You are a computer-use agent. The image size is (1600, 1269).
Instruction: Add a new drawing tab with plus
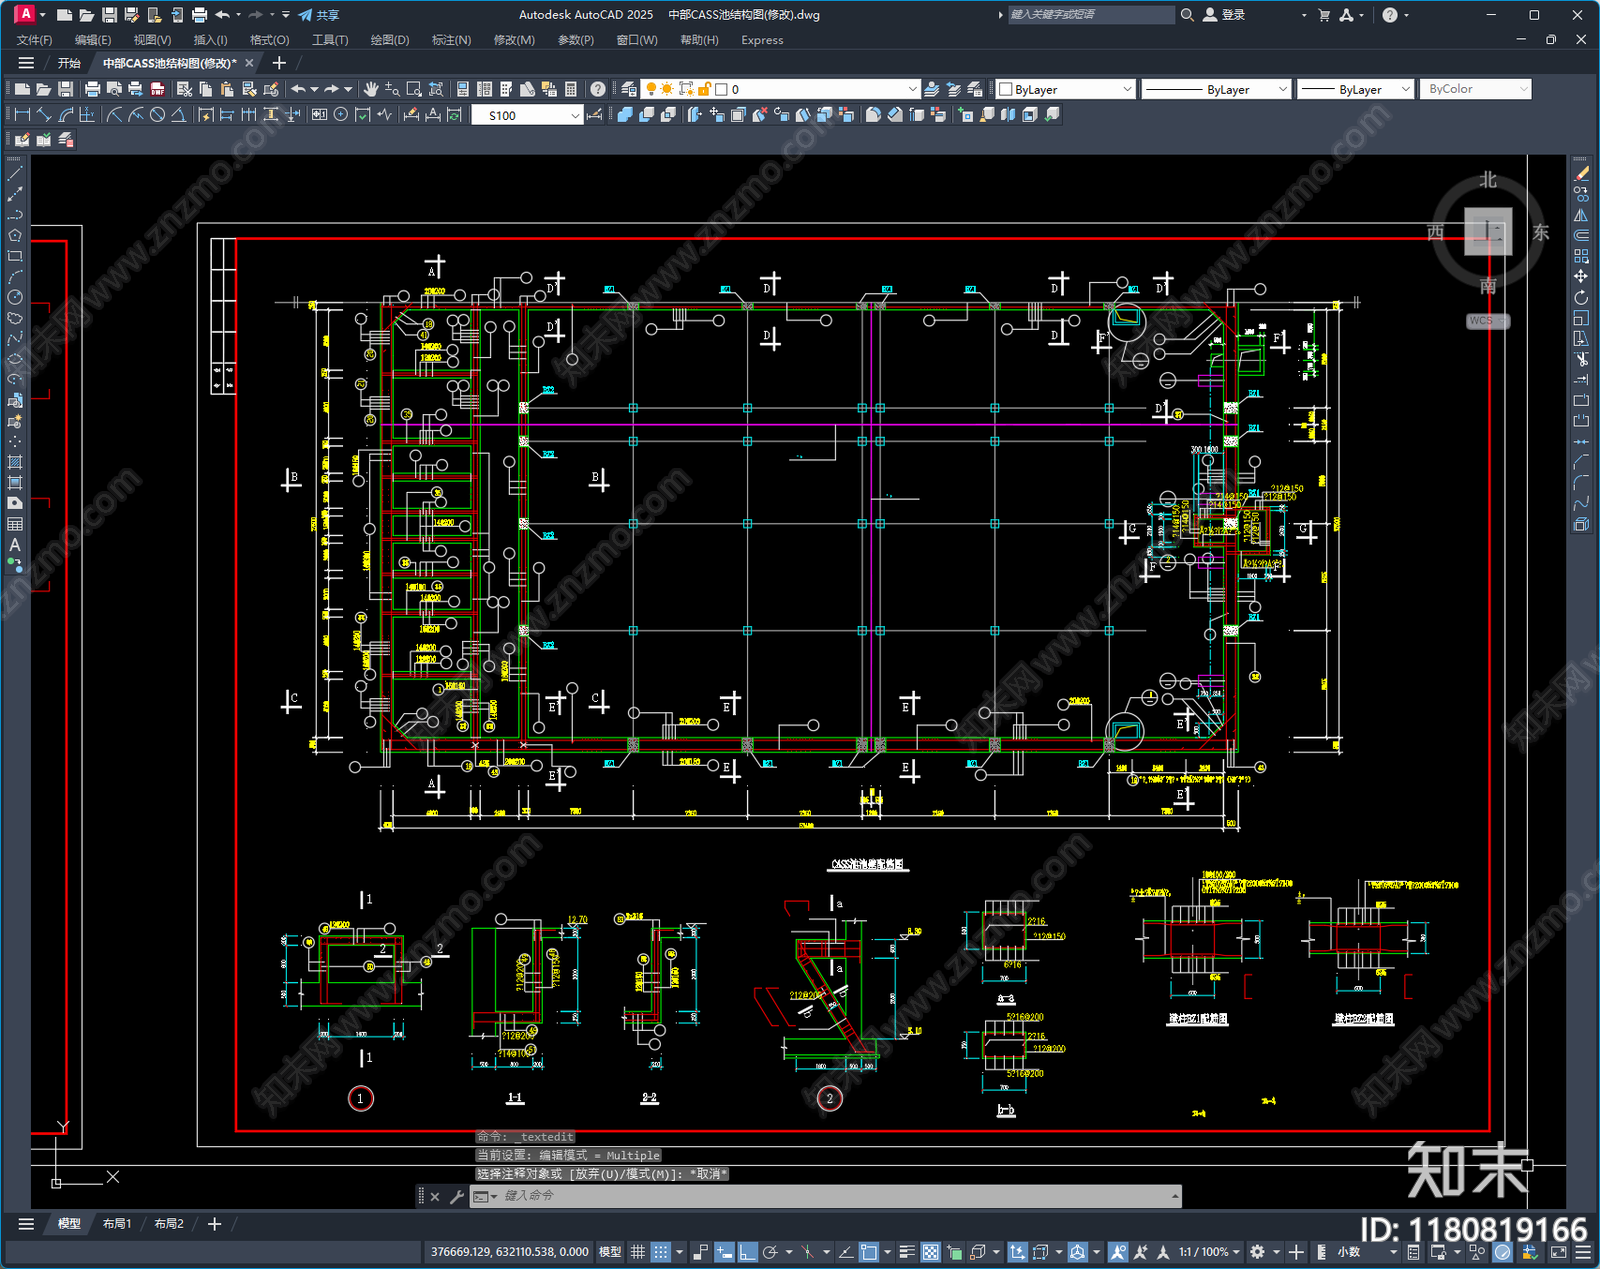click(x=279, y=63)
